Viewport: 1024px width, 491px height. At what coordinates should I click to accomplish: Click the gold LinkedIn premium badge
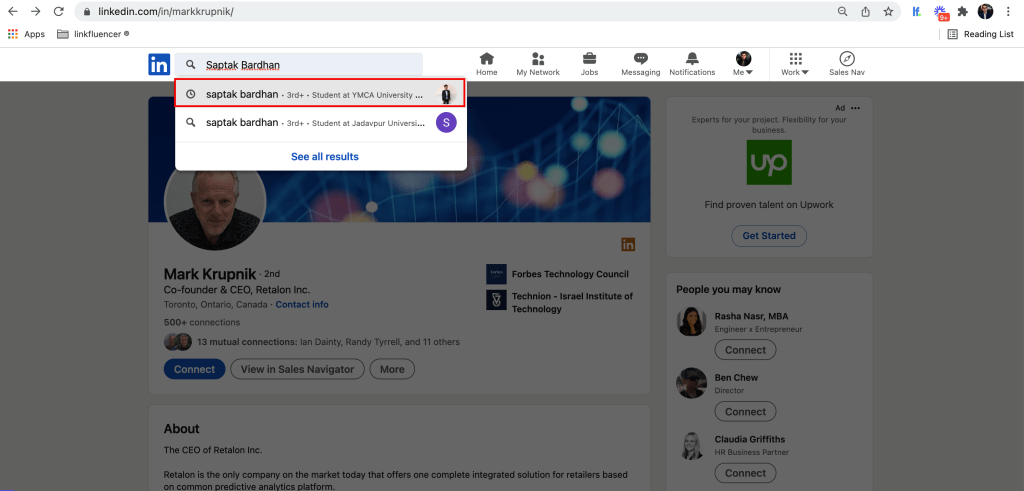[x=628, y=245]
